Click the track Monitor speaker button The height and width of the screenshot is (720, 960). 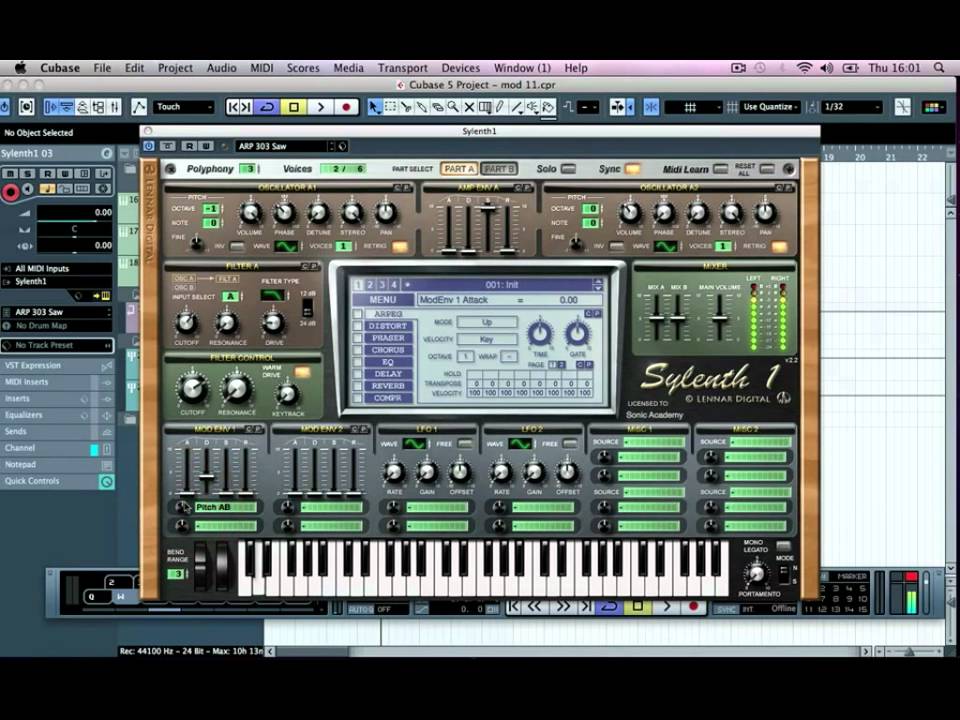point(28,189)
